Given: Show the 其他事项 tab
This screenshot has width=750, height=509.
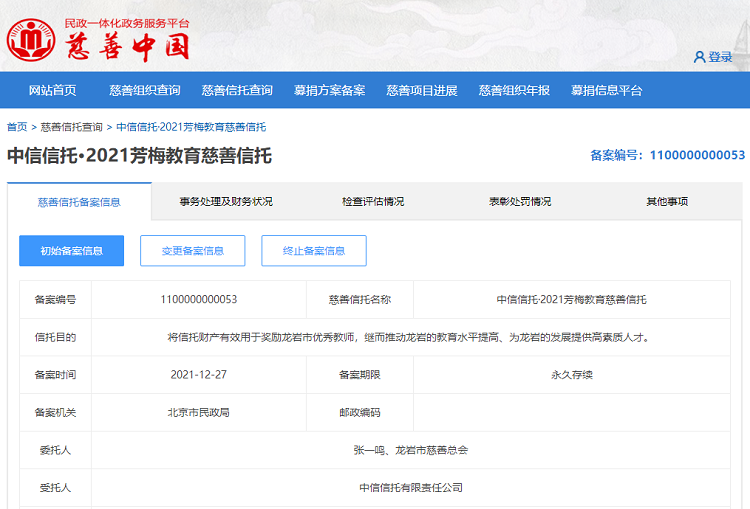Looking at the screenshot, I should (x=667, y=201).
